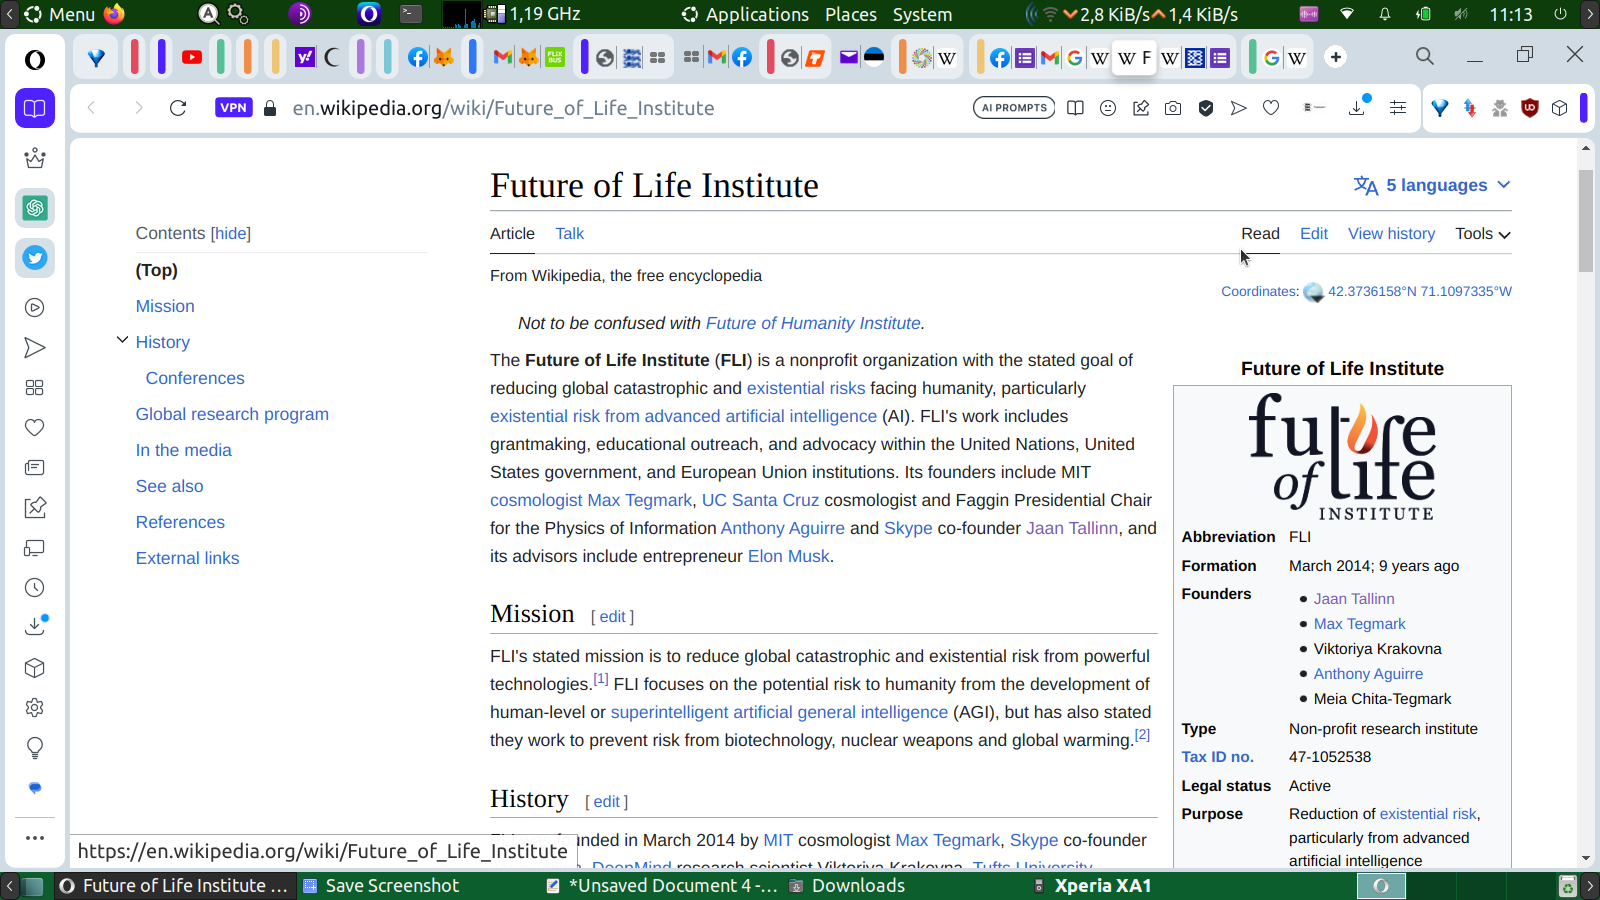Toggle the privacy protection shield icon
1600x900 pixels.
(1206, 108)
